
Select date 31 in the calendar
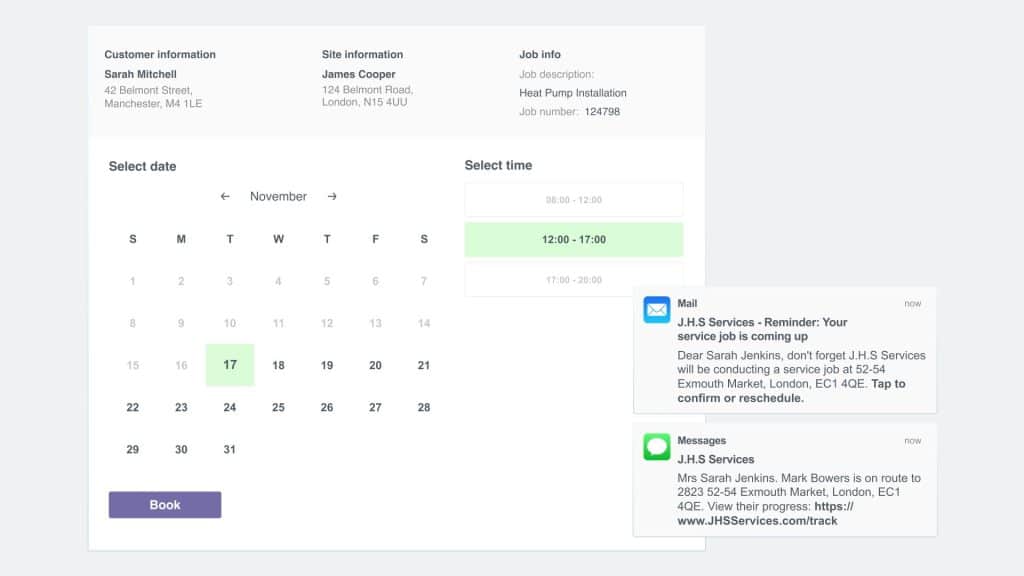[229, 449]
